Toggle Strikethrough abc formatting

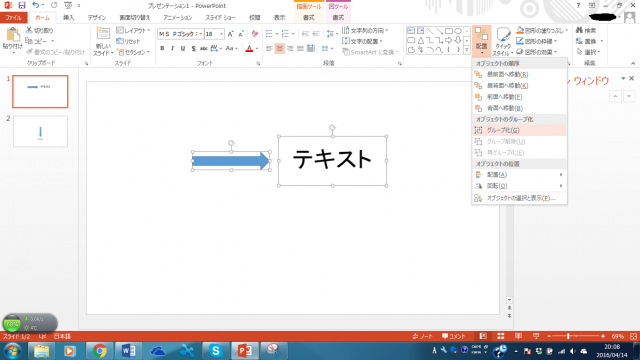204,49
